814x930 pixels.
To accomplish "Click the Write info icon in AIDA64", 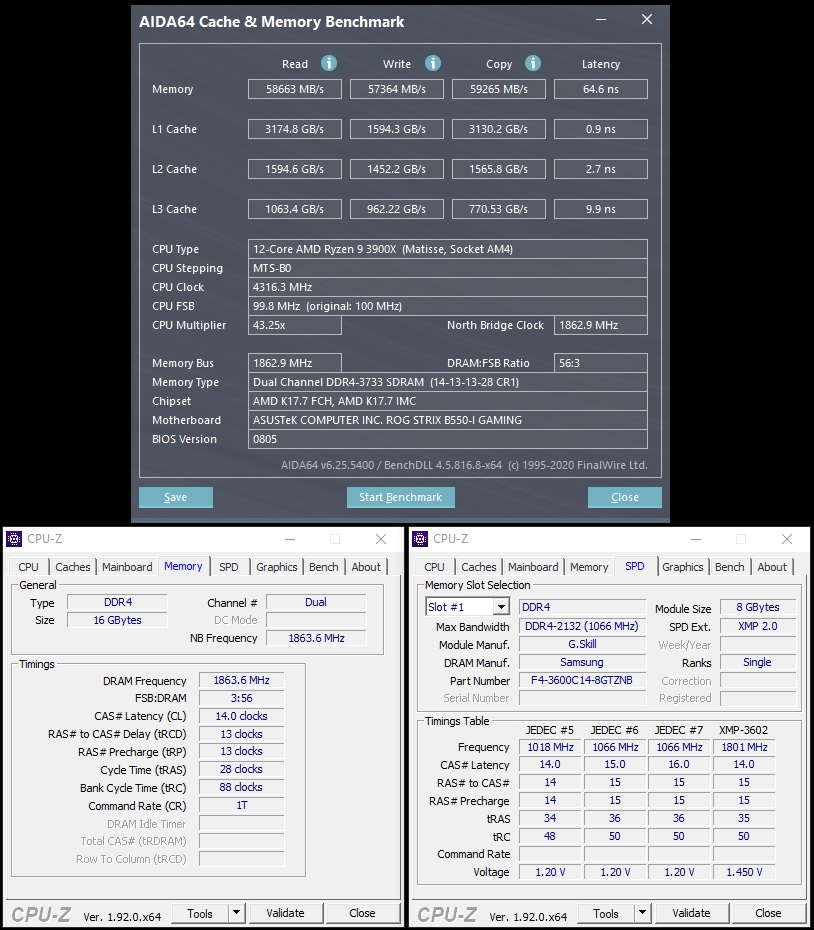I will (433, 63).
